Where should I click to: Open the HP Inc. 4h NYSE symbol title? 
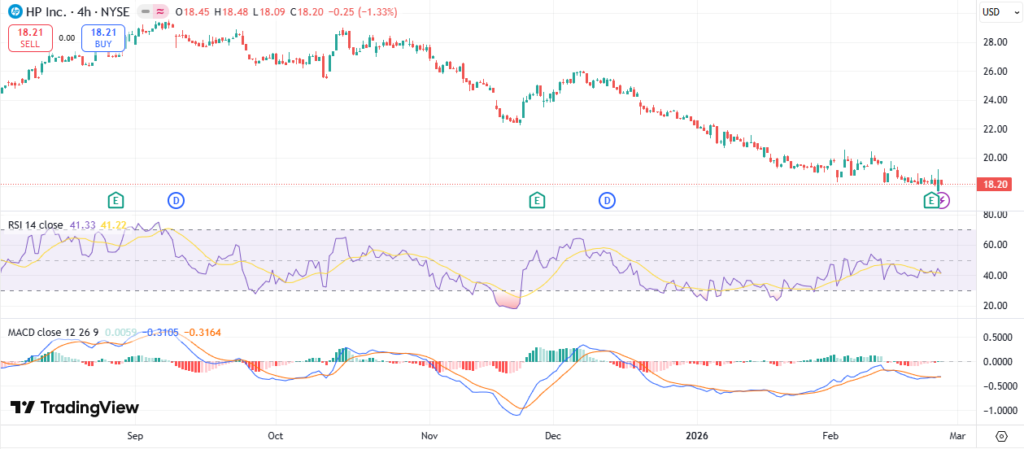78,12
